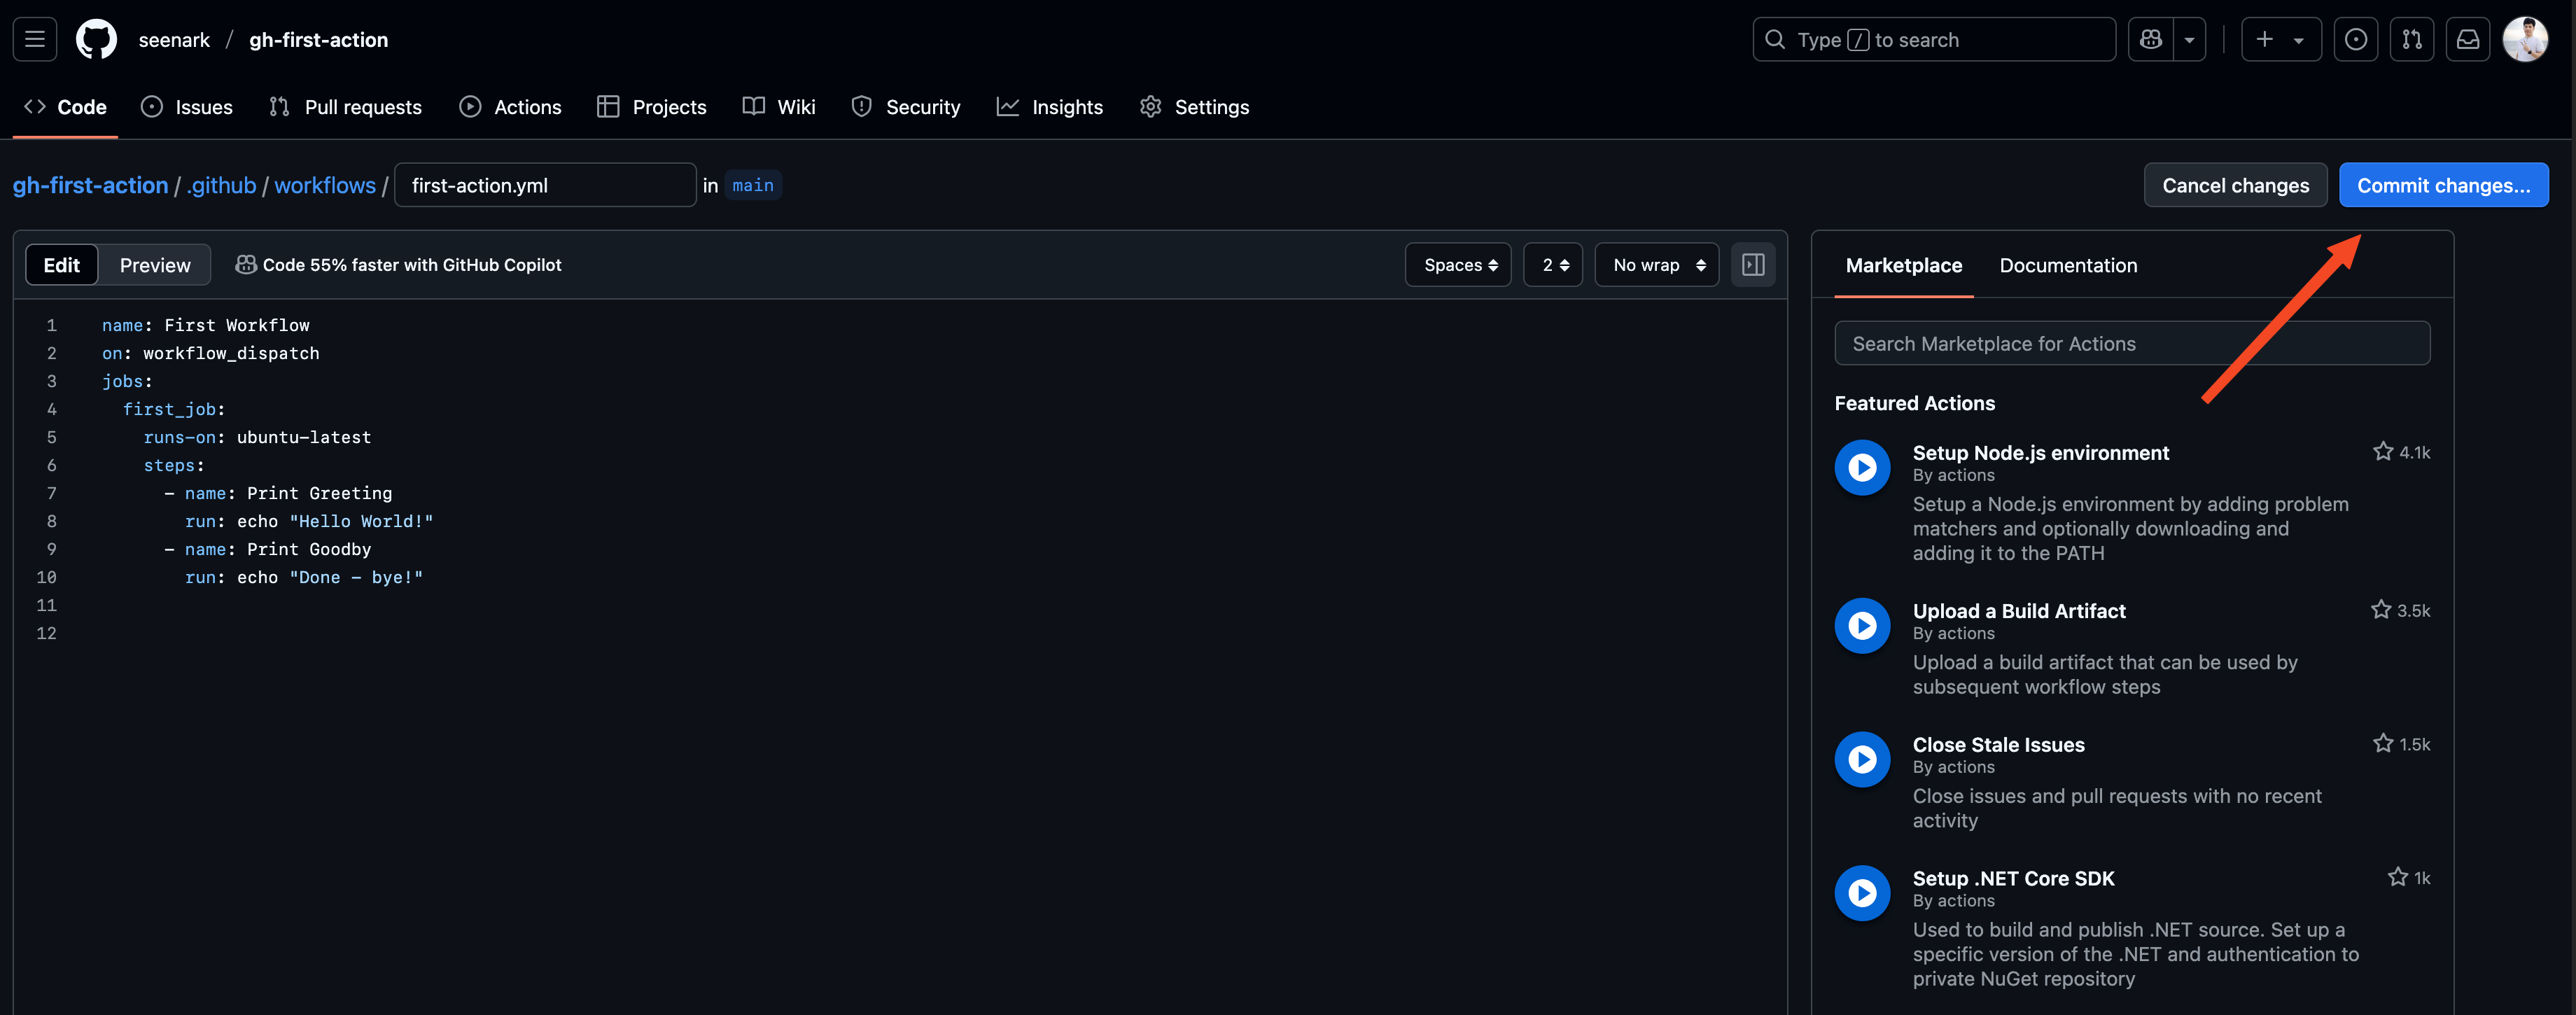Click the Commit changes button
The width and height of the screenshot is (2576, 1015).
[x=2442, y=185]
